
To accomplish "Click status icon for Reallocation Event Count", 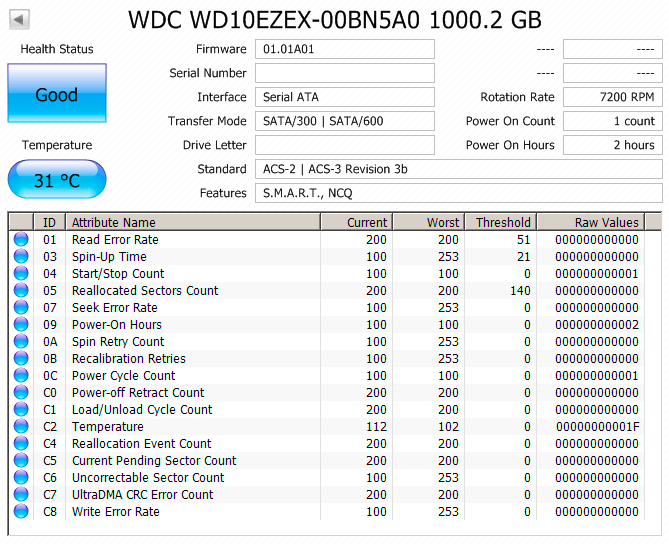I will [21, 443].
